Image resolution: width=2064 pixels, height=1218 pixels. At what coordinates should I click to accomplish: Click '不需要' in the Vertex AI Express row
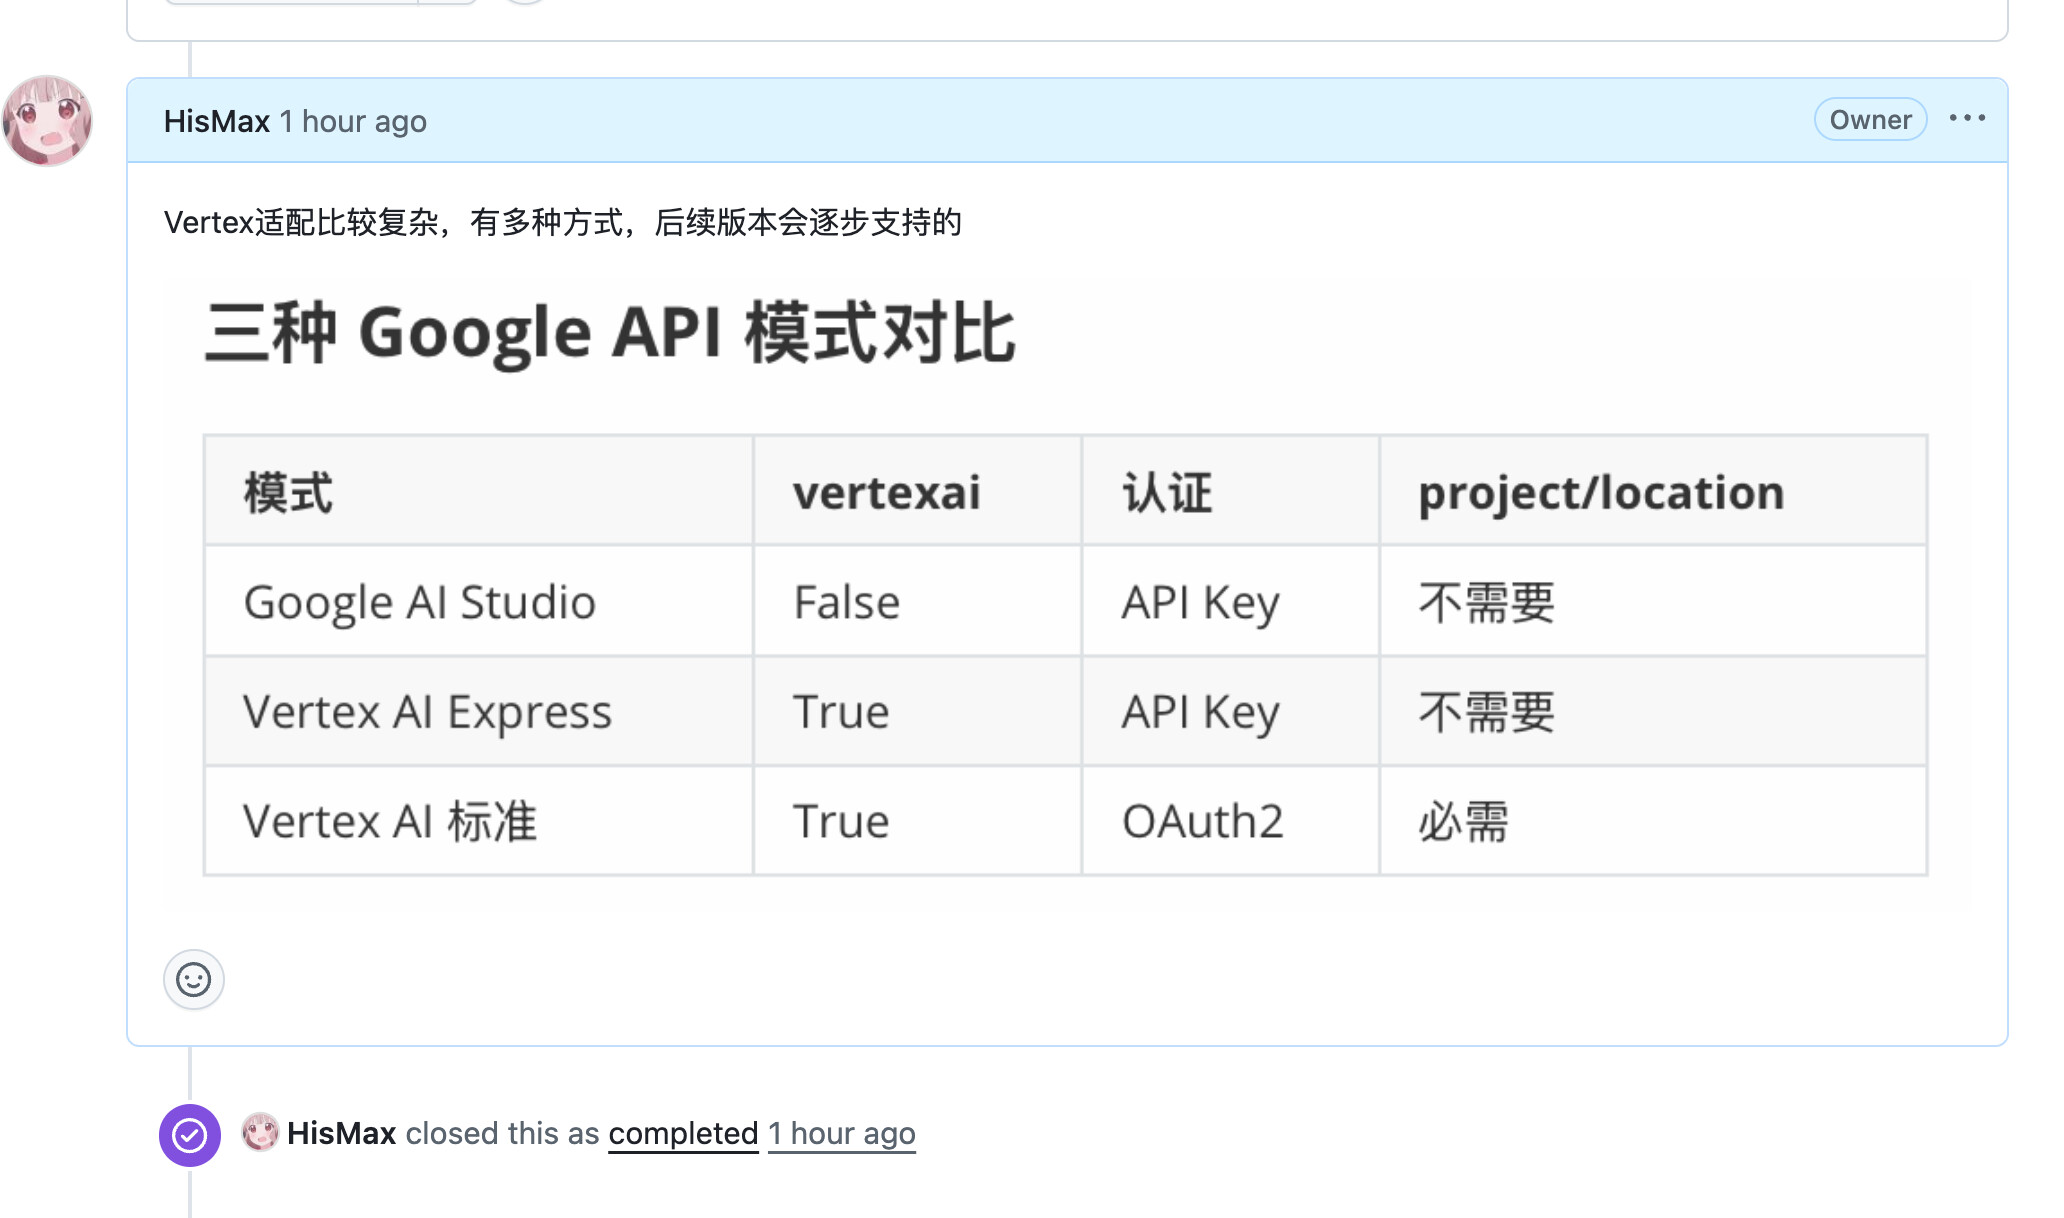pos(1653,712)
